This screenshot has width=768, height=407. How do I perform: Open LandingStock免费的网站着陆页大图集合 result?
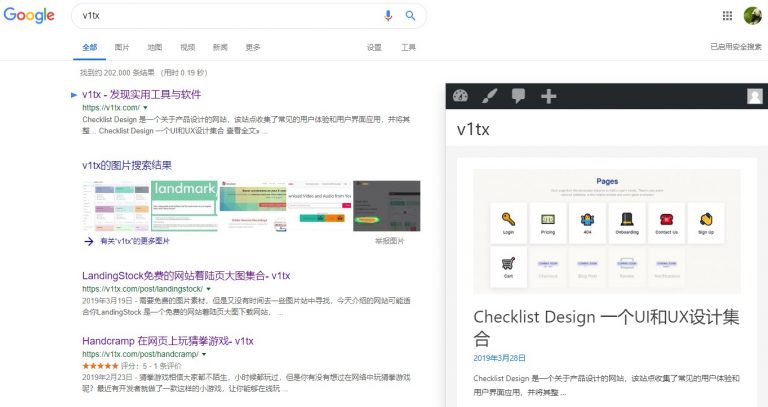tap(186, 276)
